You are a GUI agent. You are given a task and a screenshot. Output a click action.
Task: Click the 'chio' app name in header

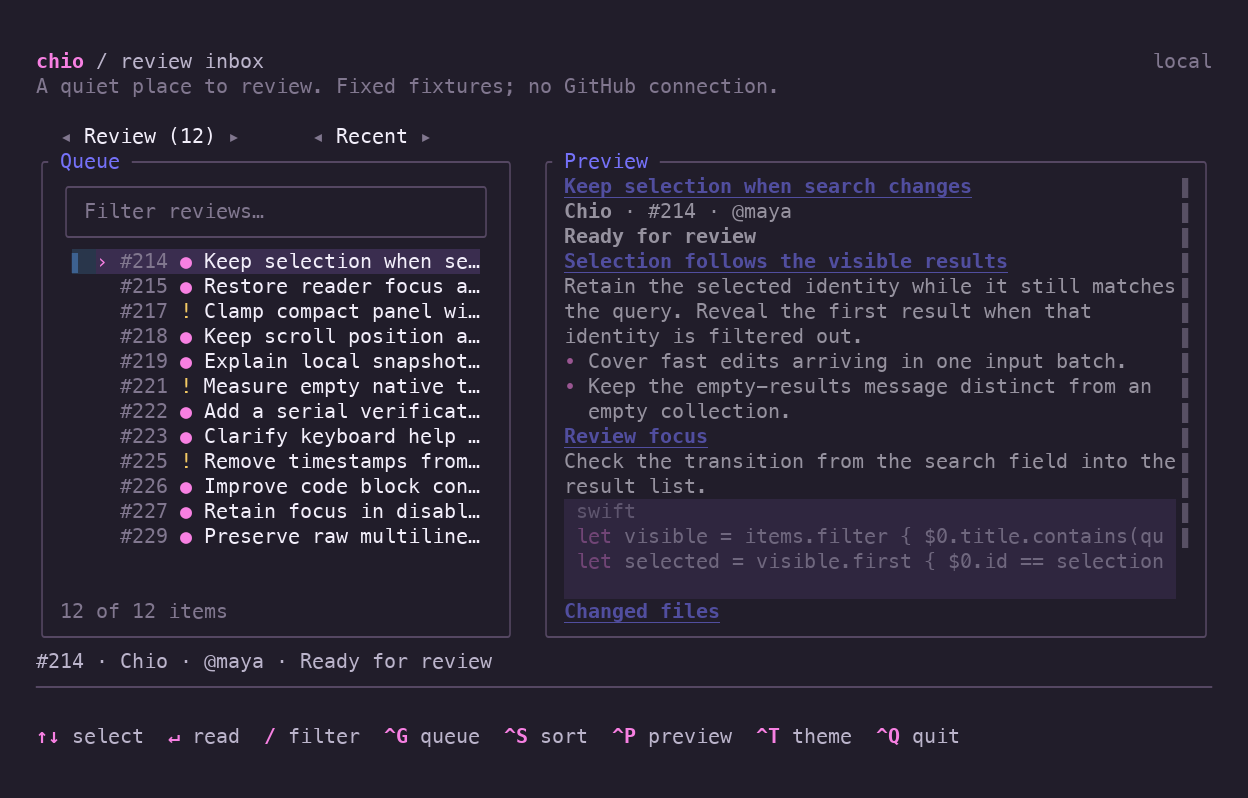click(x=60, y=62)
